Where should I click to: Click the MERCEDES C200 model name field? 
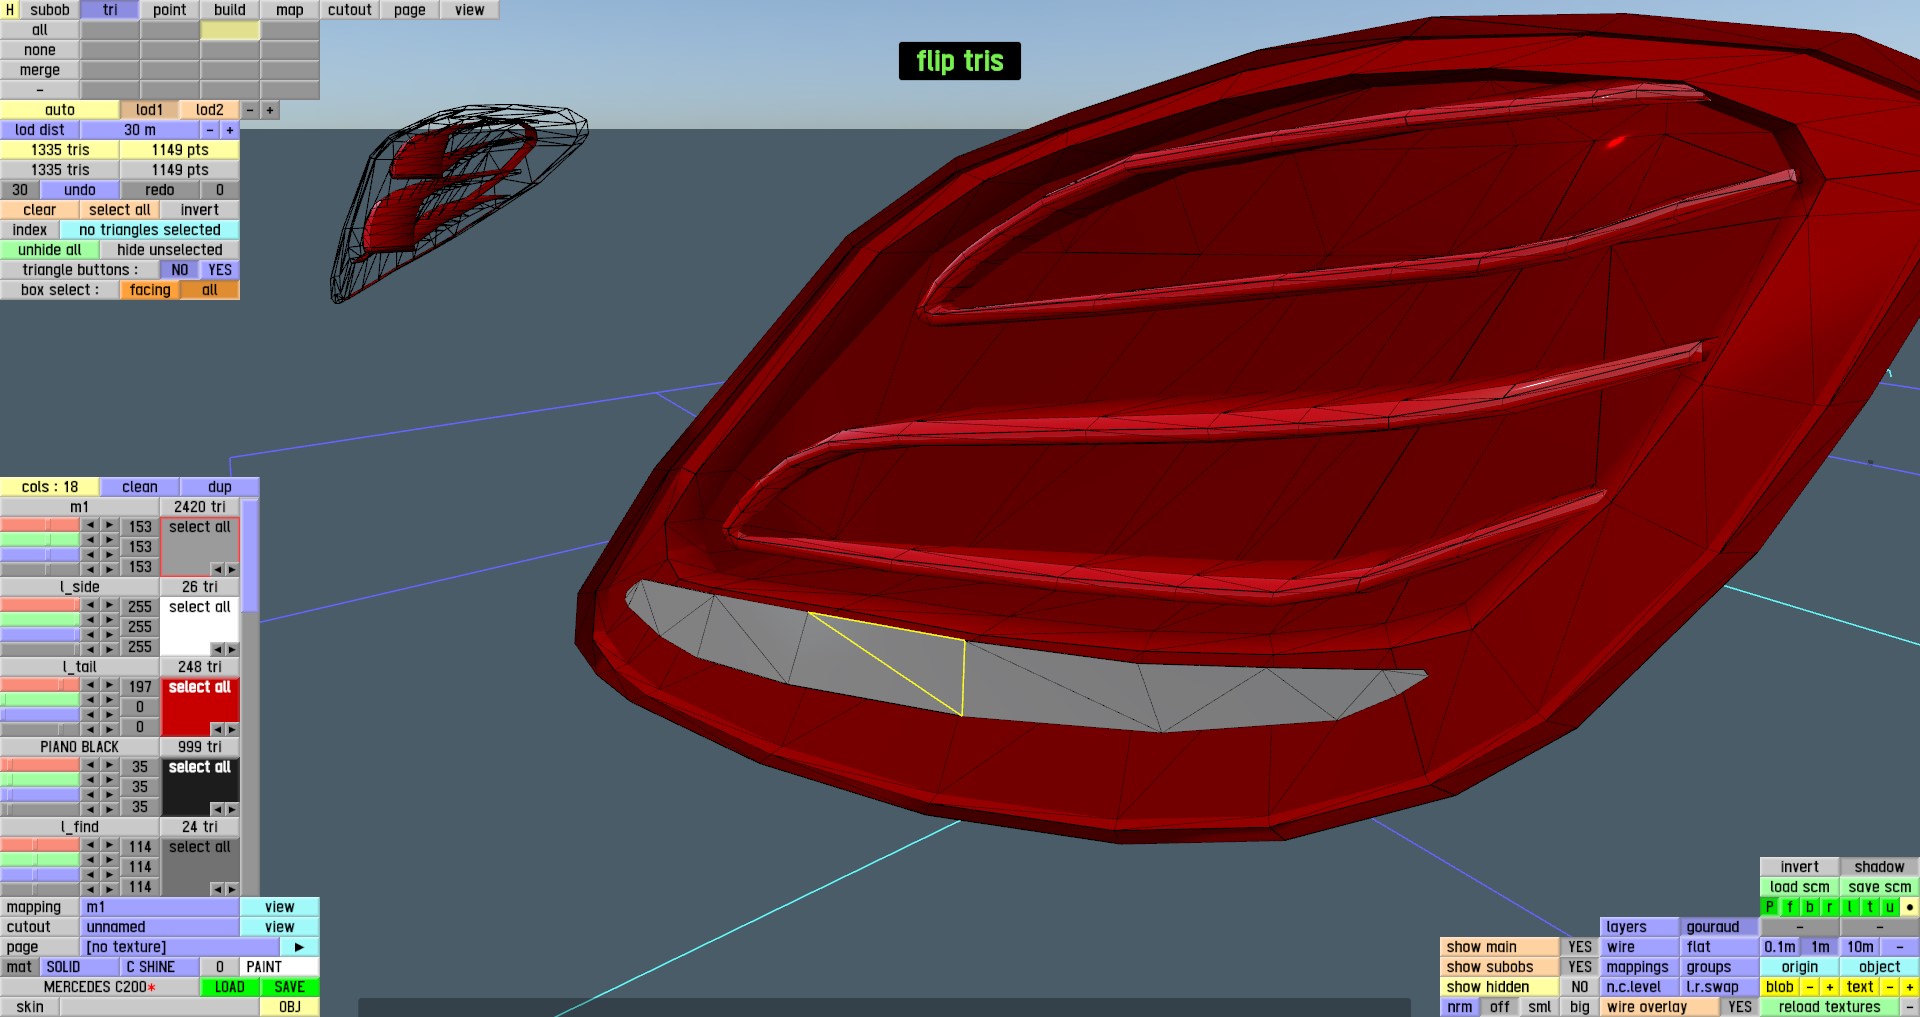100,987
